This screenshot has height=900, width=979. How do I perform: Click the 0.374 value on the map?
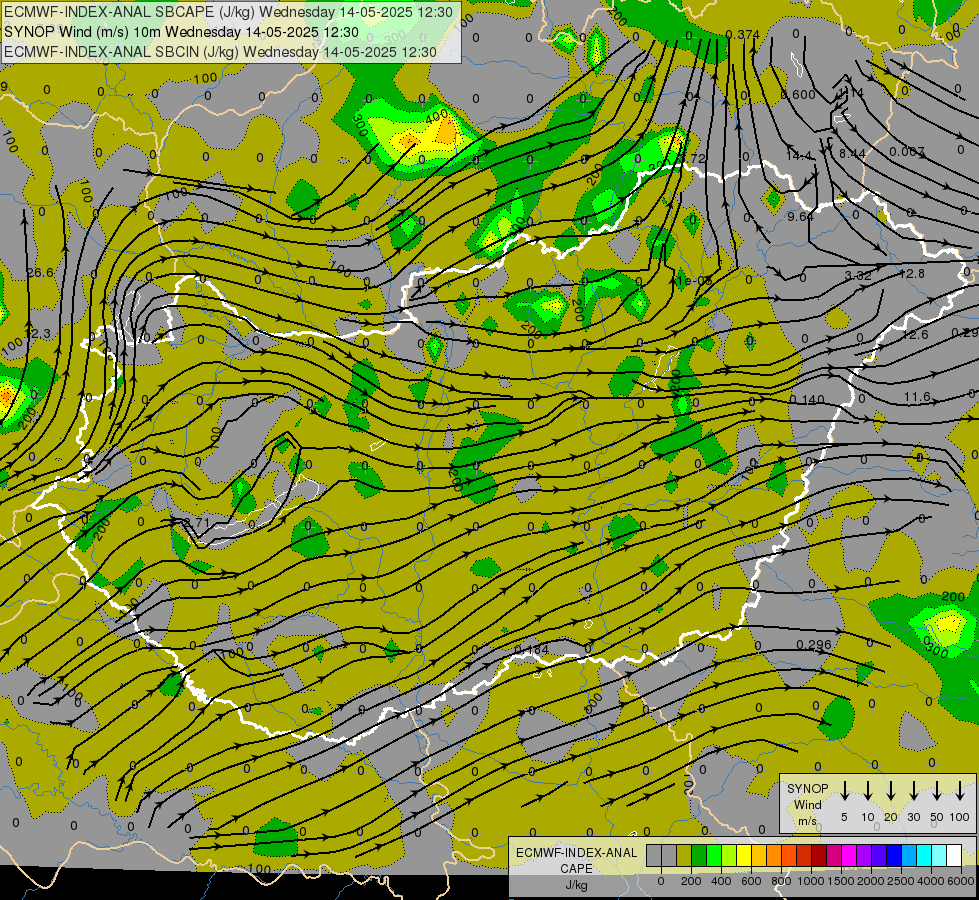pos(743,35)
